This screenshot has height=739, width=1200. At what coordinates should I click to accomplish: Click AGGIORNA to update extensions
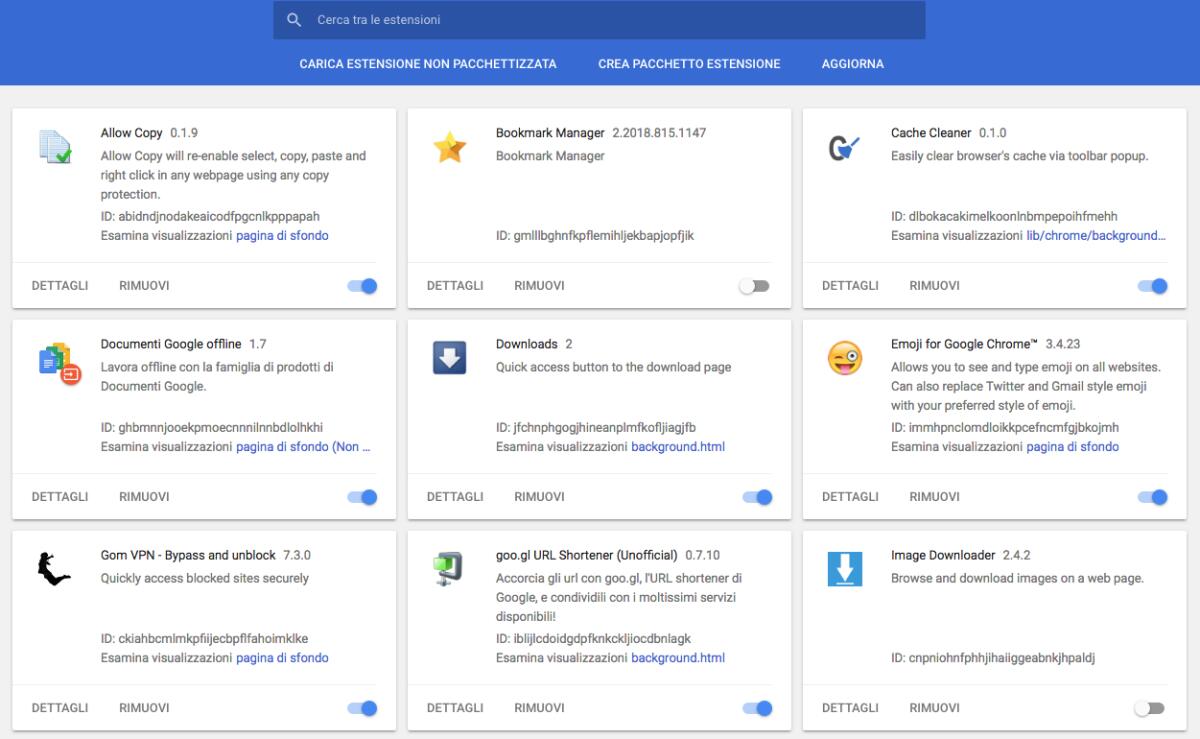[853, 63]
